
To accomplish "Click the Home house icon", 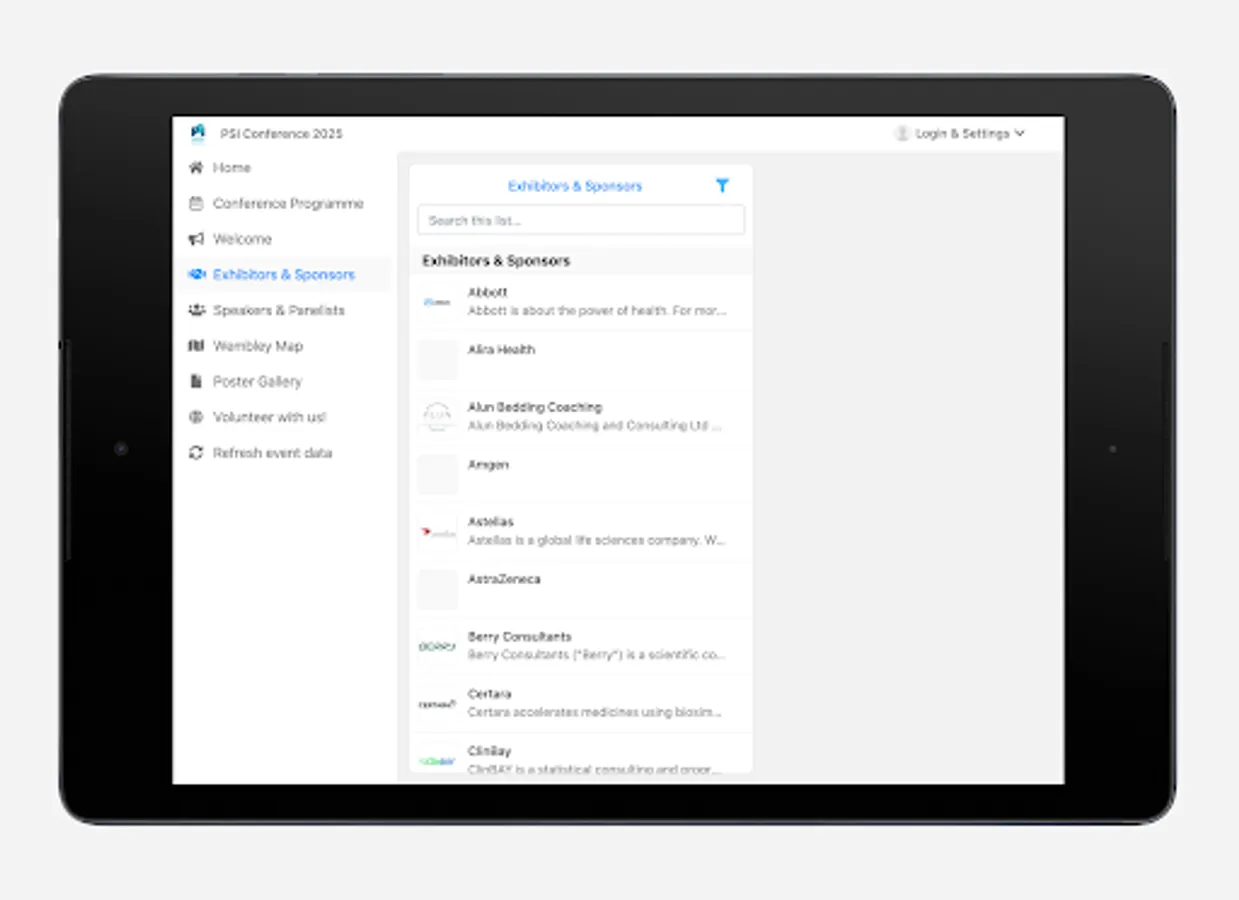I will click(196, 168).
